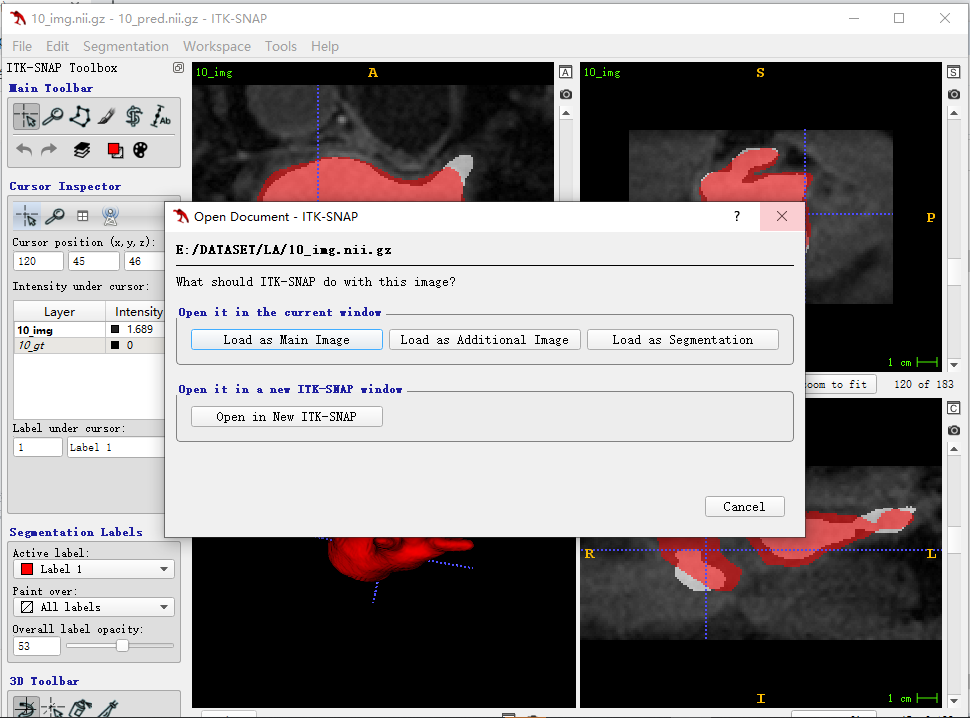This screenshot has width=970, height=718.
Task: Select the 3D trackball tool in 3D Toolbar
Action: (26, 707)
